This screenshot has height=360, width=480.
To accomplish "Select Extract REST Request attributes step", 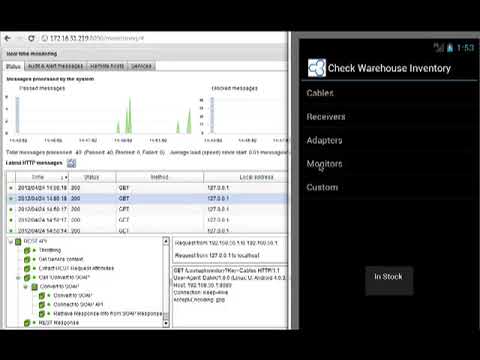I will (x=76, y=268).
